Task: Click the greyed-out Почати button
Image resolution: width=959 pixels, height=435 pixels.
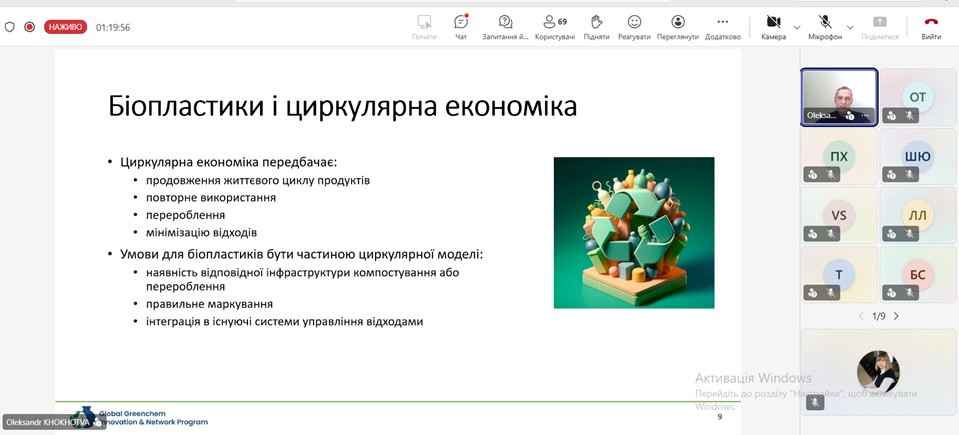Action: tap(424, 28)
